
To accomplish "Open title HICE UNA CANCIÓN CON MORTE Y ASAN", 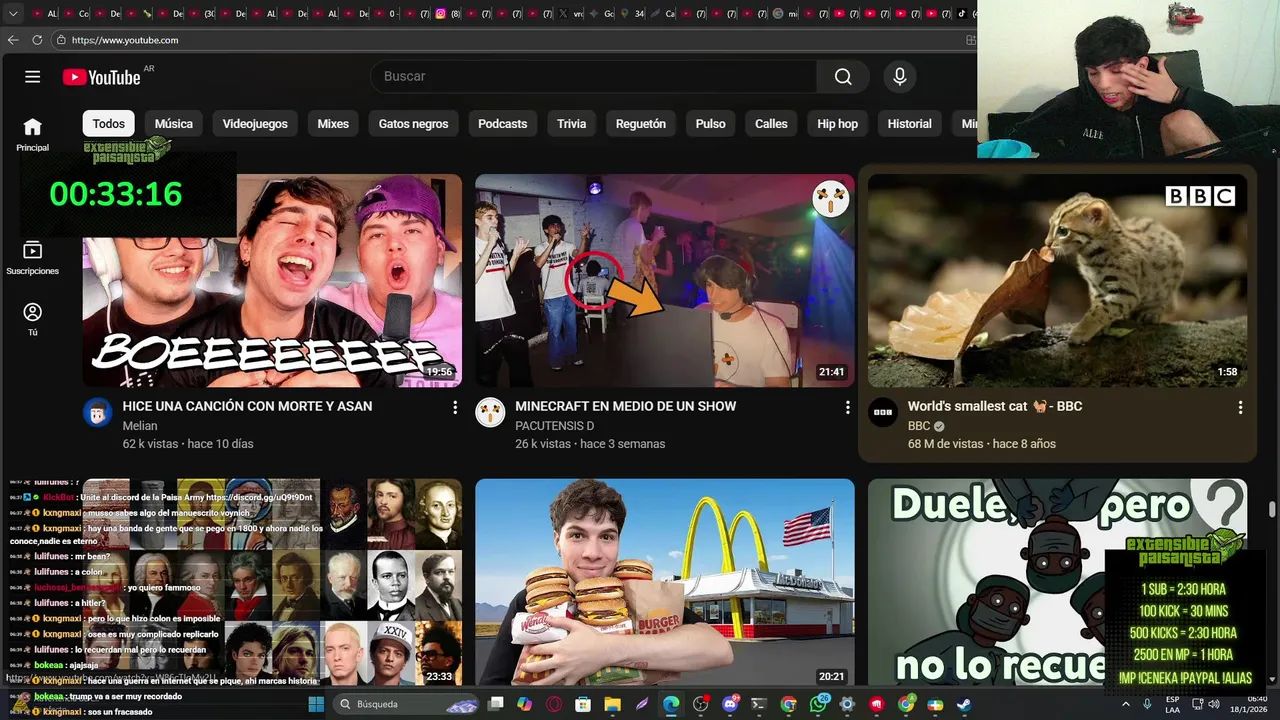I will (247, 406).
